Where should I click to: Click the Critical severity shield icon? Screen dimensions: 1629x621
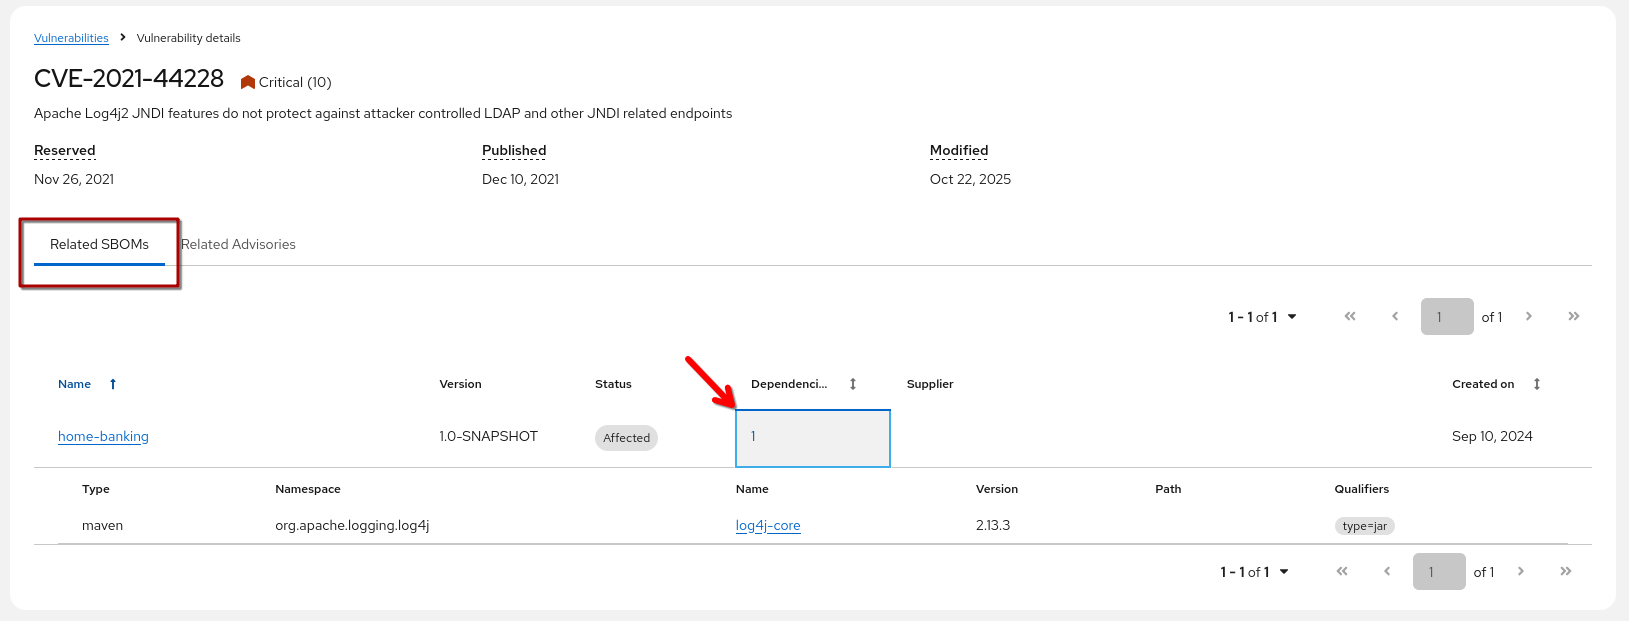(248, 82)
